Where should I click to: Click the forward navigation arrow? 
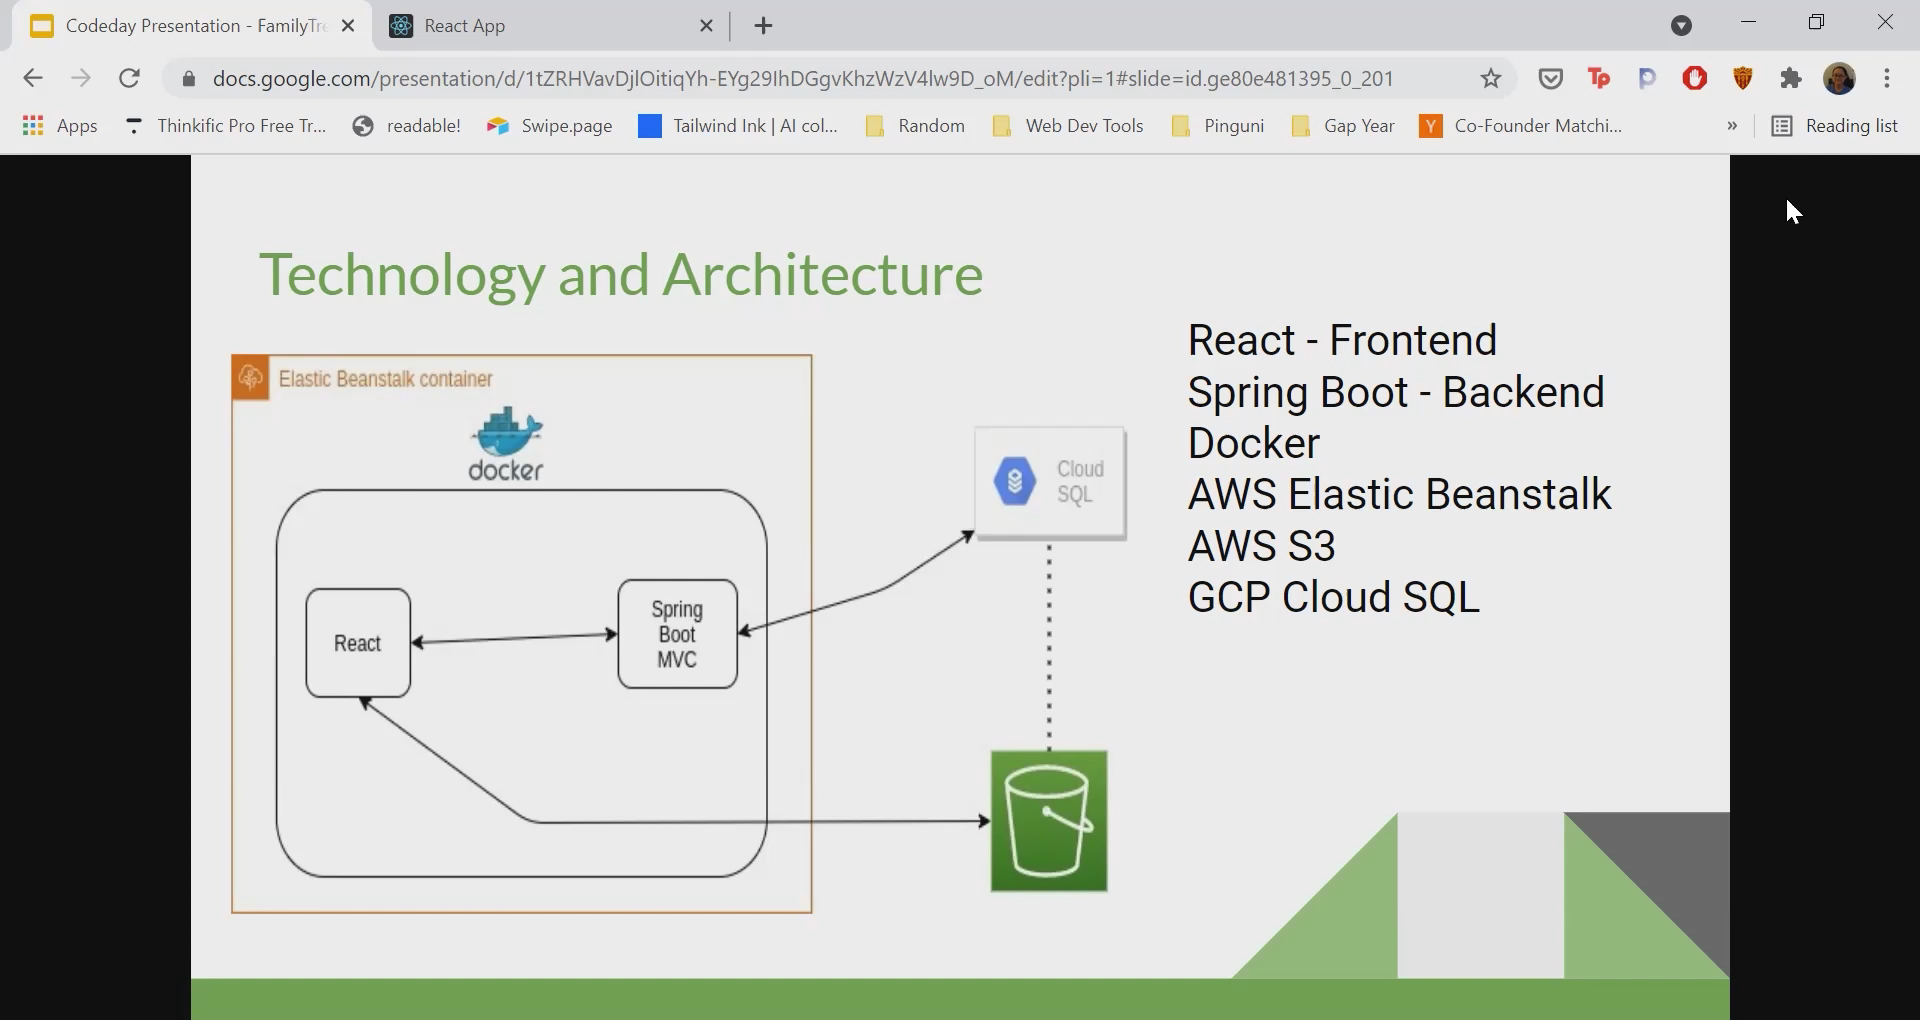[x=81, y=78]
